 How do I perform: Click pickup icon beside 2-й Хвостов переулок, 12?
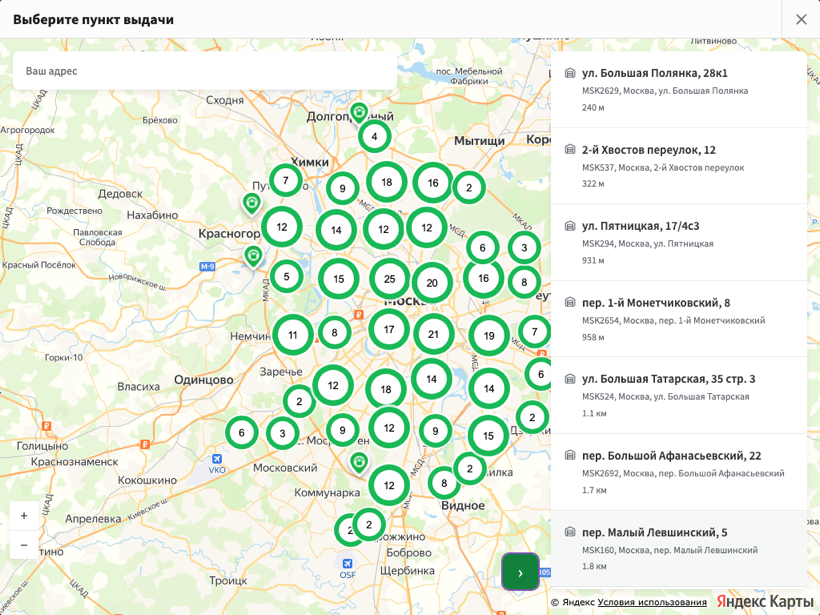570,150
